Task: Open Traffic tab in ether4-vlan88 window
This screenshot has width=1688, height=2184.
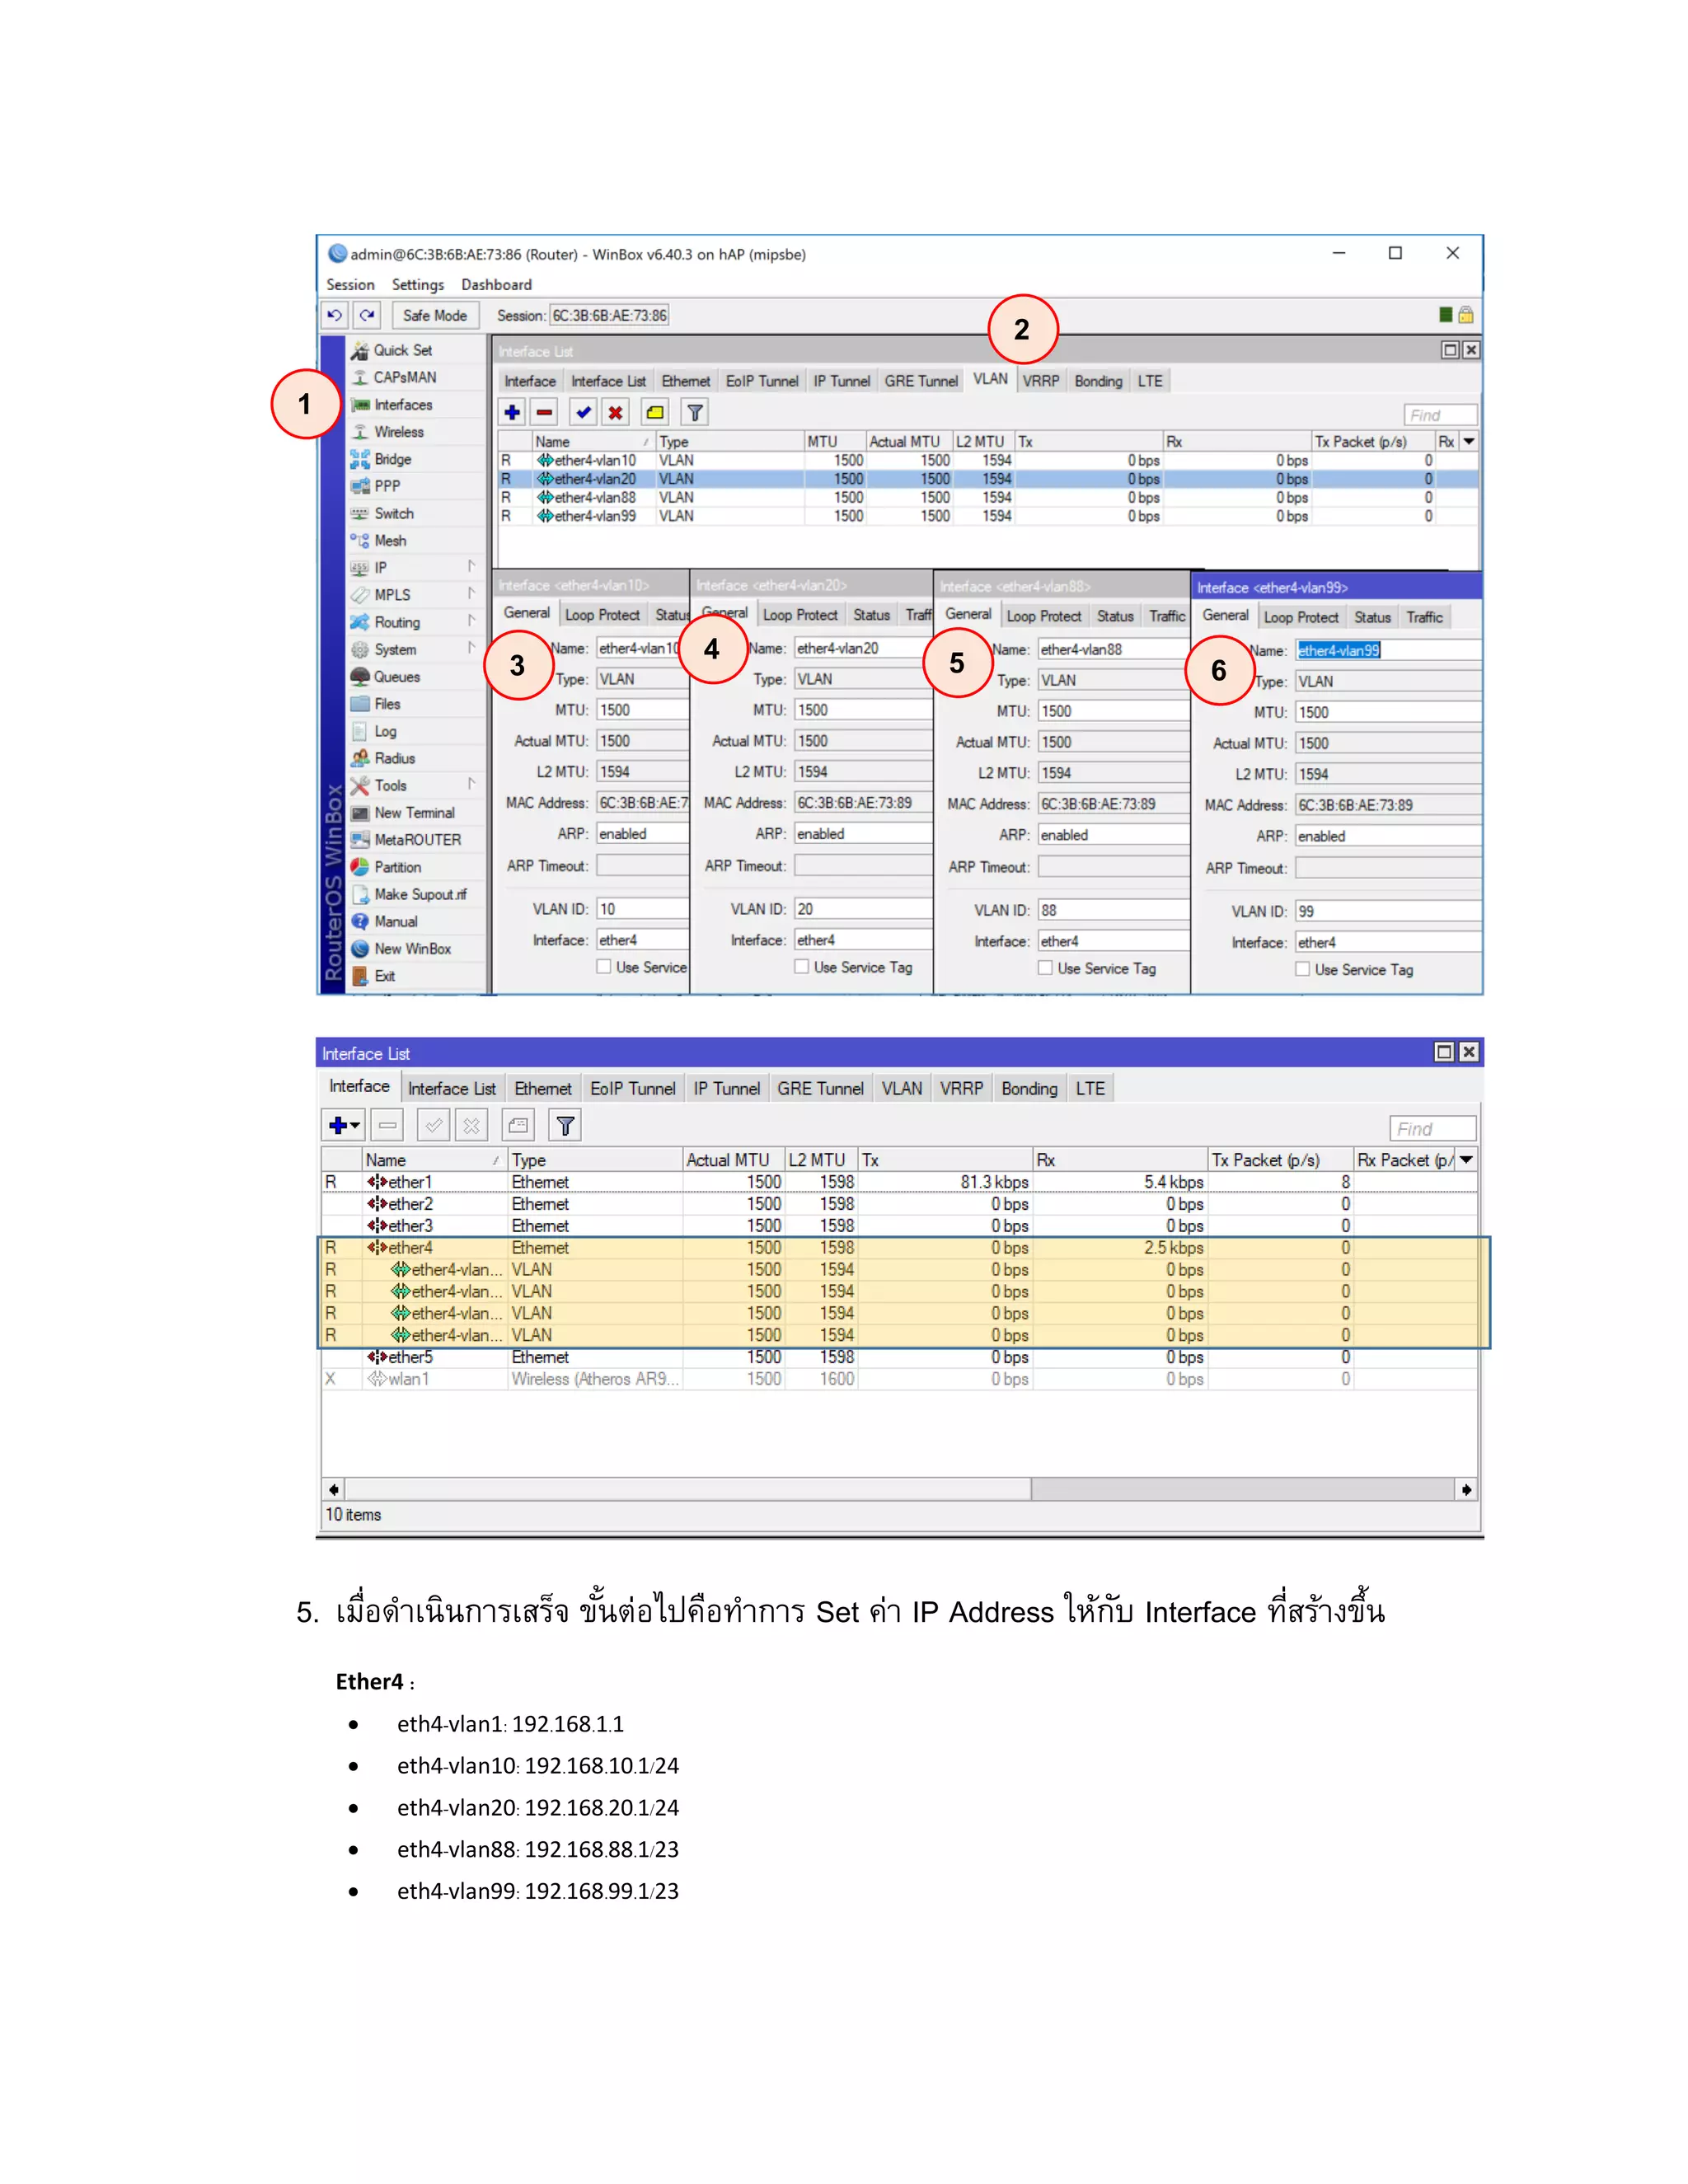Action: tap(1167, 616)
